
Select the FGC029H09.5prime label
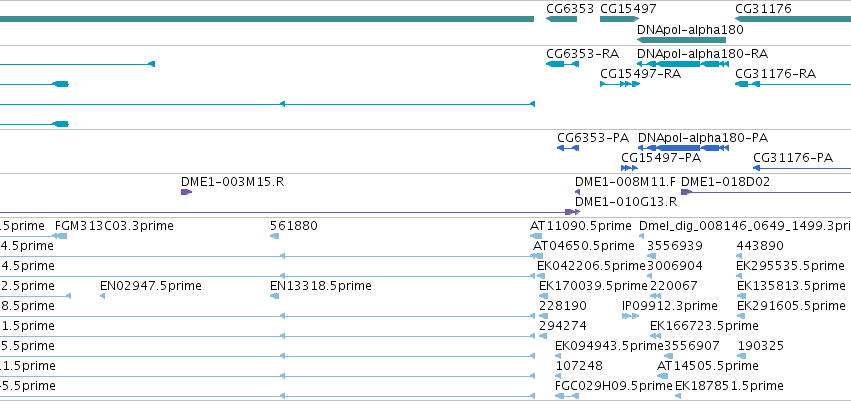(x=614, y=386)
